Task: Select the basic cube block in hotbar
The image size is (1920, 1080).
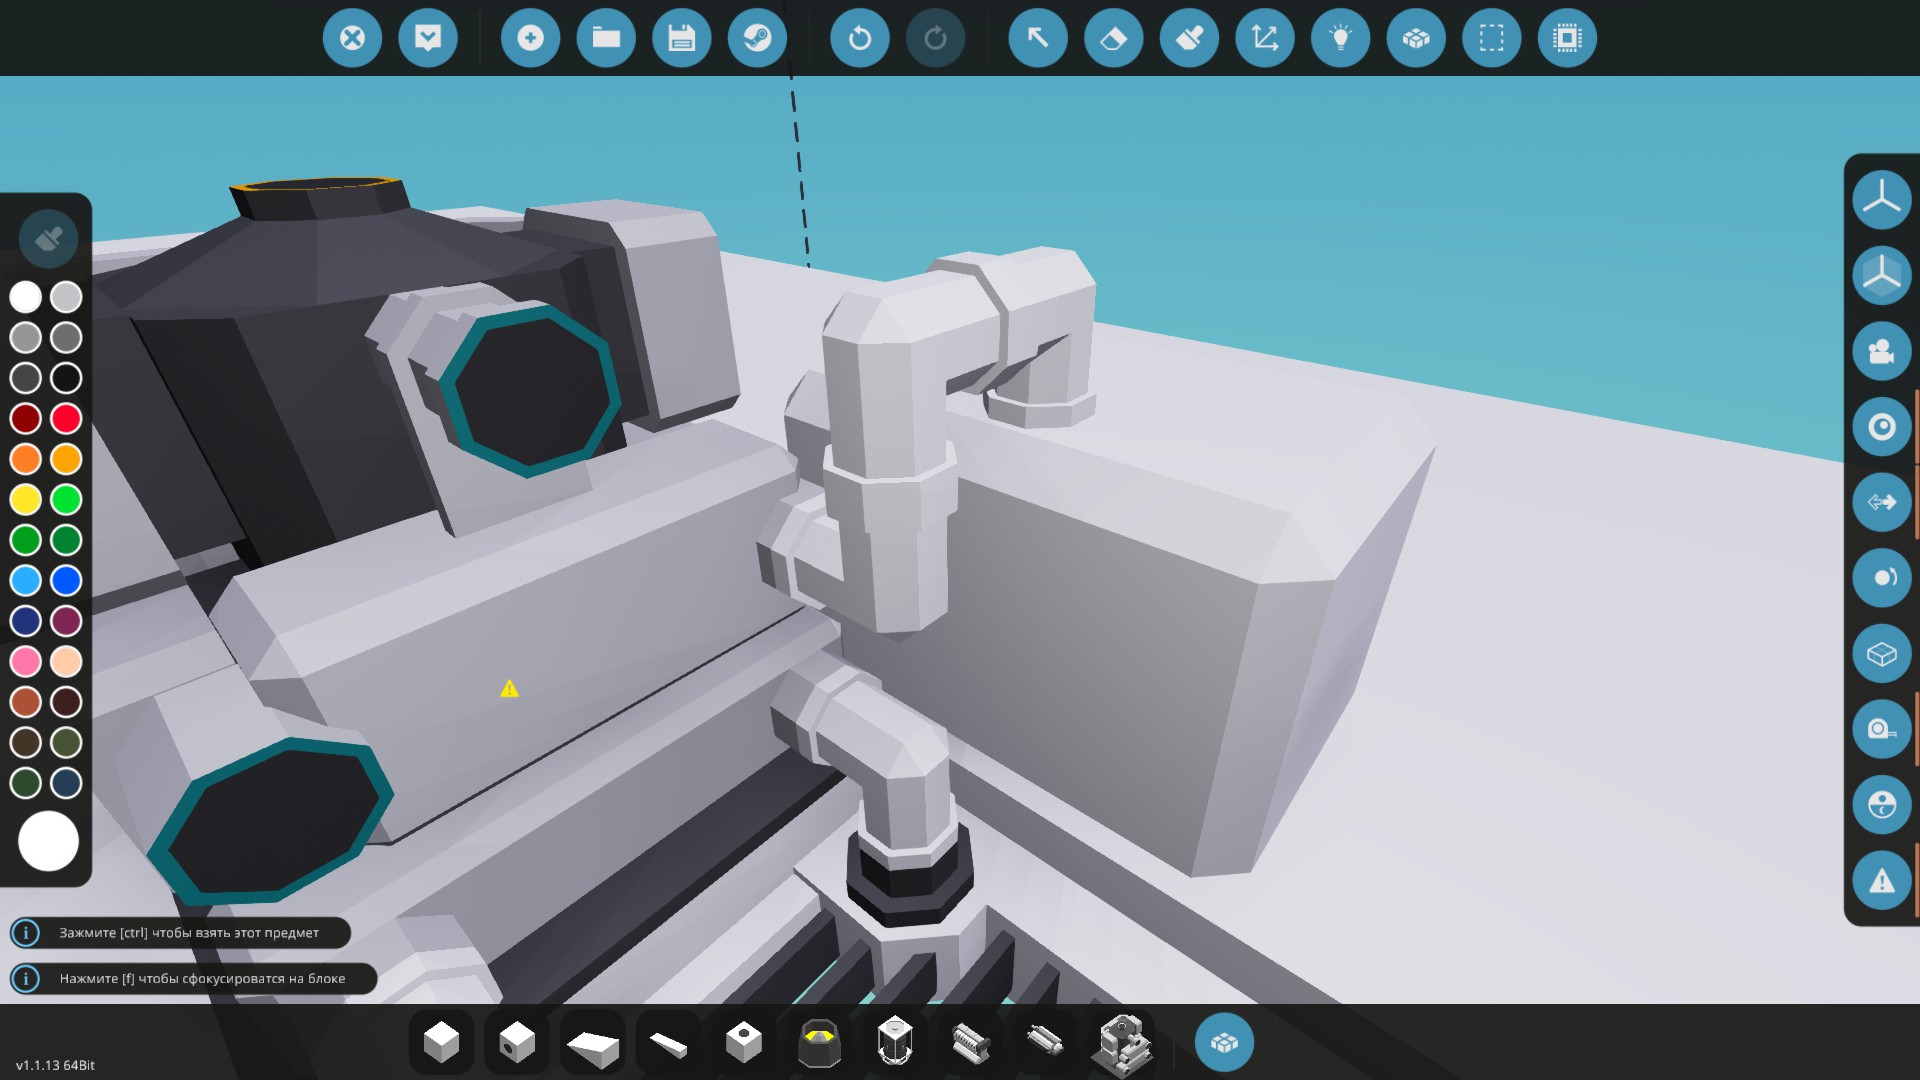Action: pyautogui.click(x=441, y=1043)
